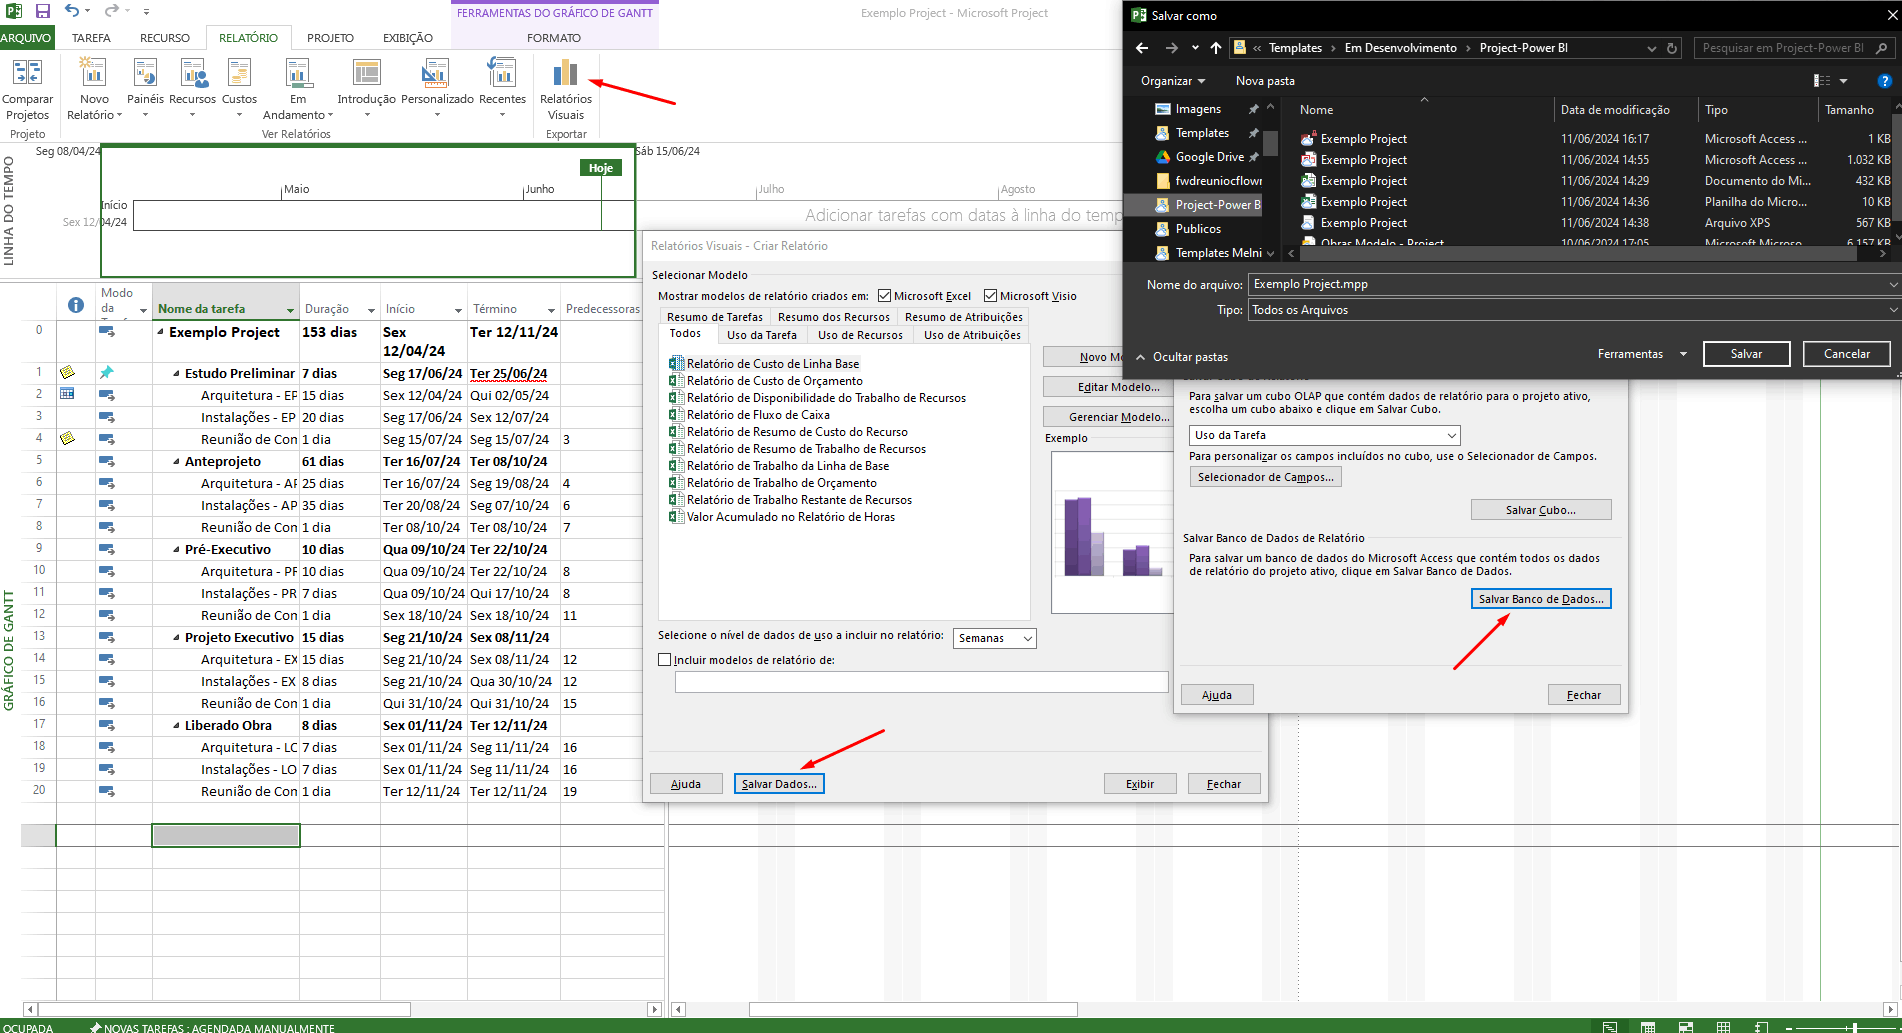Click the task table horizontal scrollbar
1902x1033 pixels.
(224, 1010)
